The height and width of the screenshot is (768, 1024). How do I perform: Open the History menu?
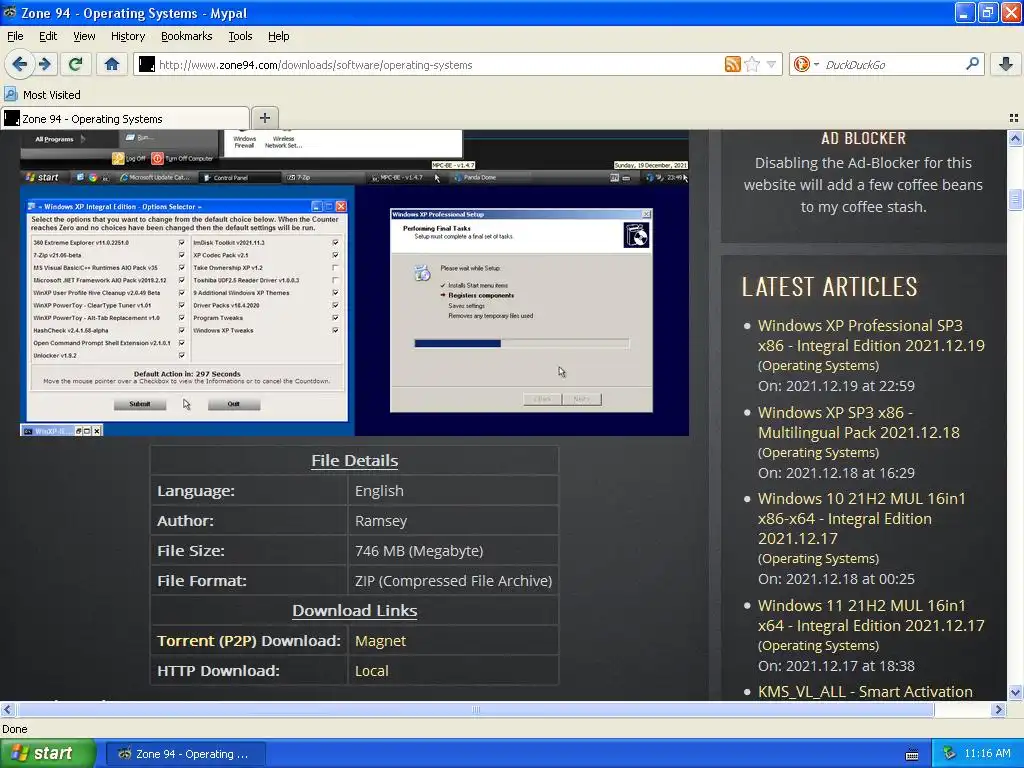point(128,36)
